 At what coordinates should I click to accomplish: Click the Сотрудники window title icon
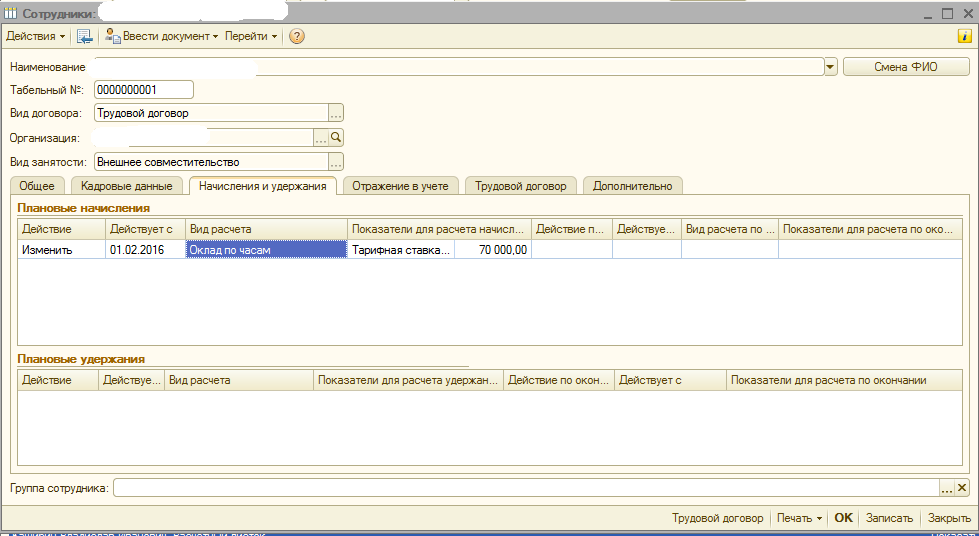[x=12, y=13]
